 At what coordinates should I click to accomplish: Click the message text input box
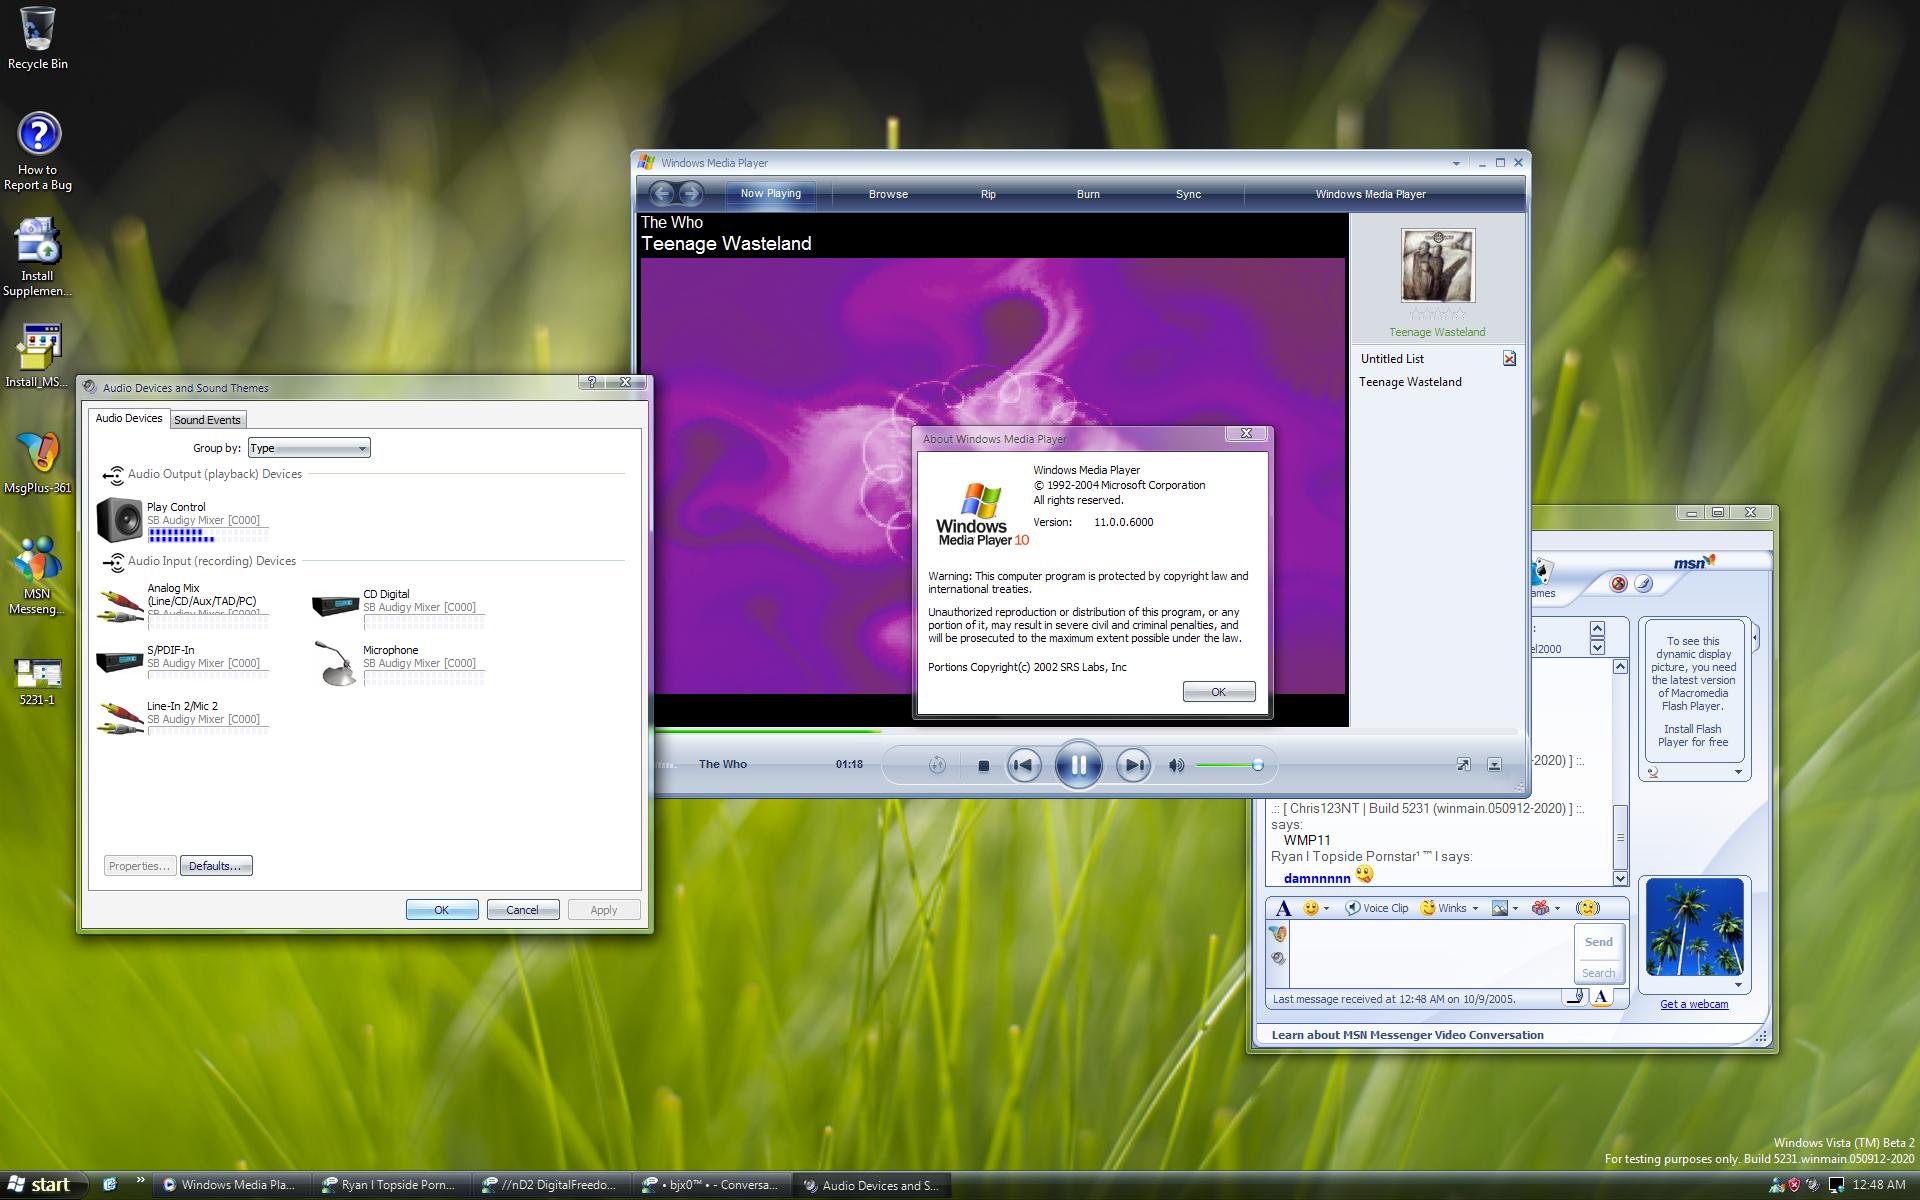(1430, 953)
